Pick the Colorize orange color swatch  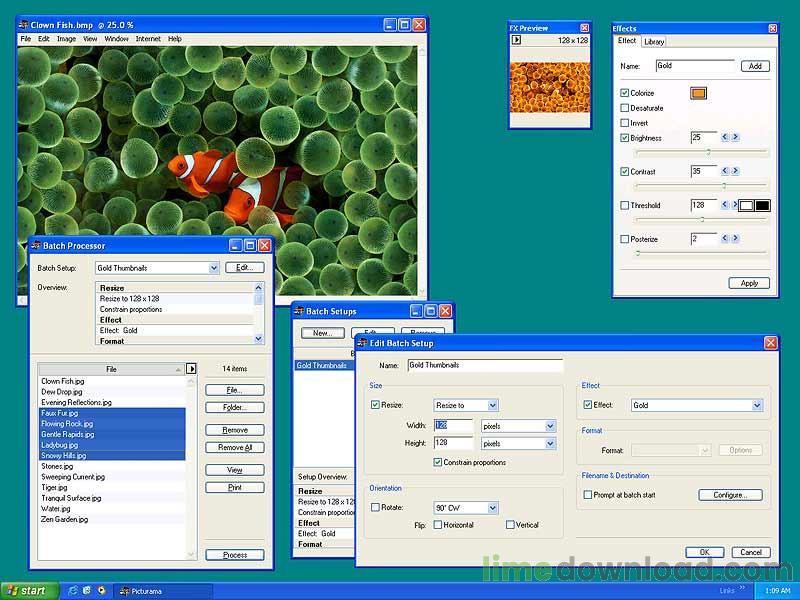(698, 93)
